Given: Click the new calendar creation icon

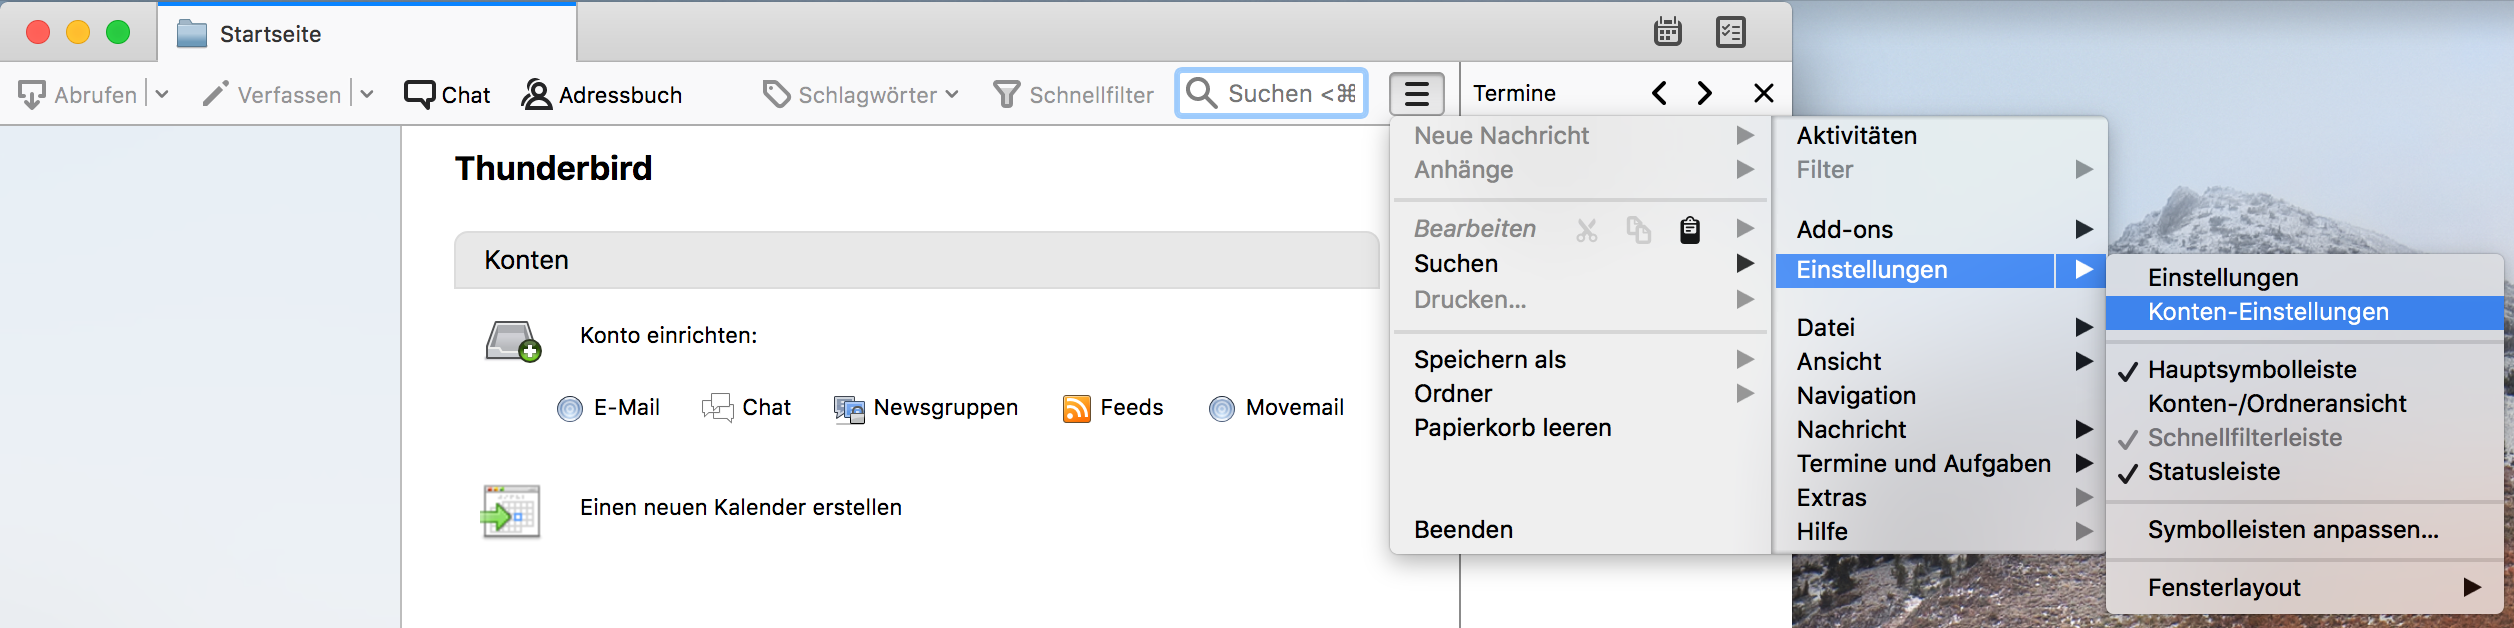Looking at the screenshot, I should pos(511,511).
